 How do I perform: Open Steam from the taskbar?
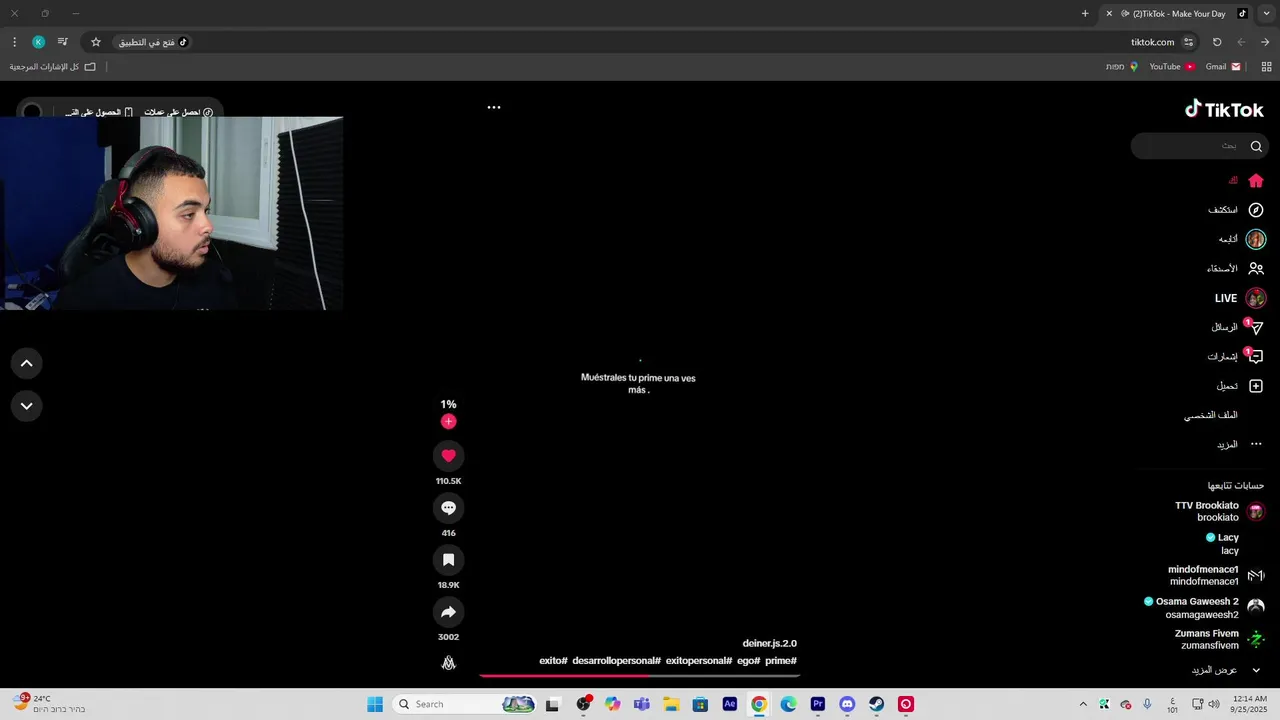[876, 704]
